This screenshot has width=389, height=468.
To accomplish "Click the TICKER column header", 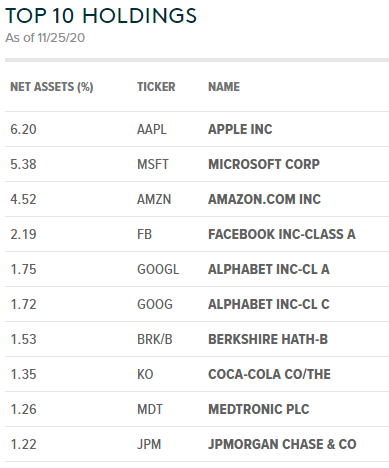I will click(156, 87).
